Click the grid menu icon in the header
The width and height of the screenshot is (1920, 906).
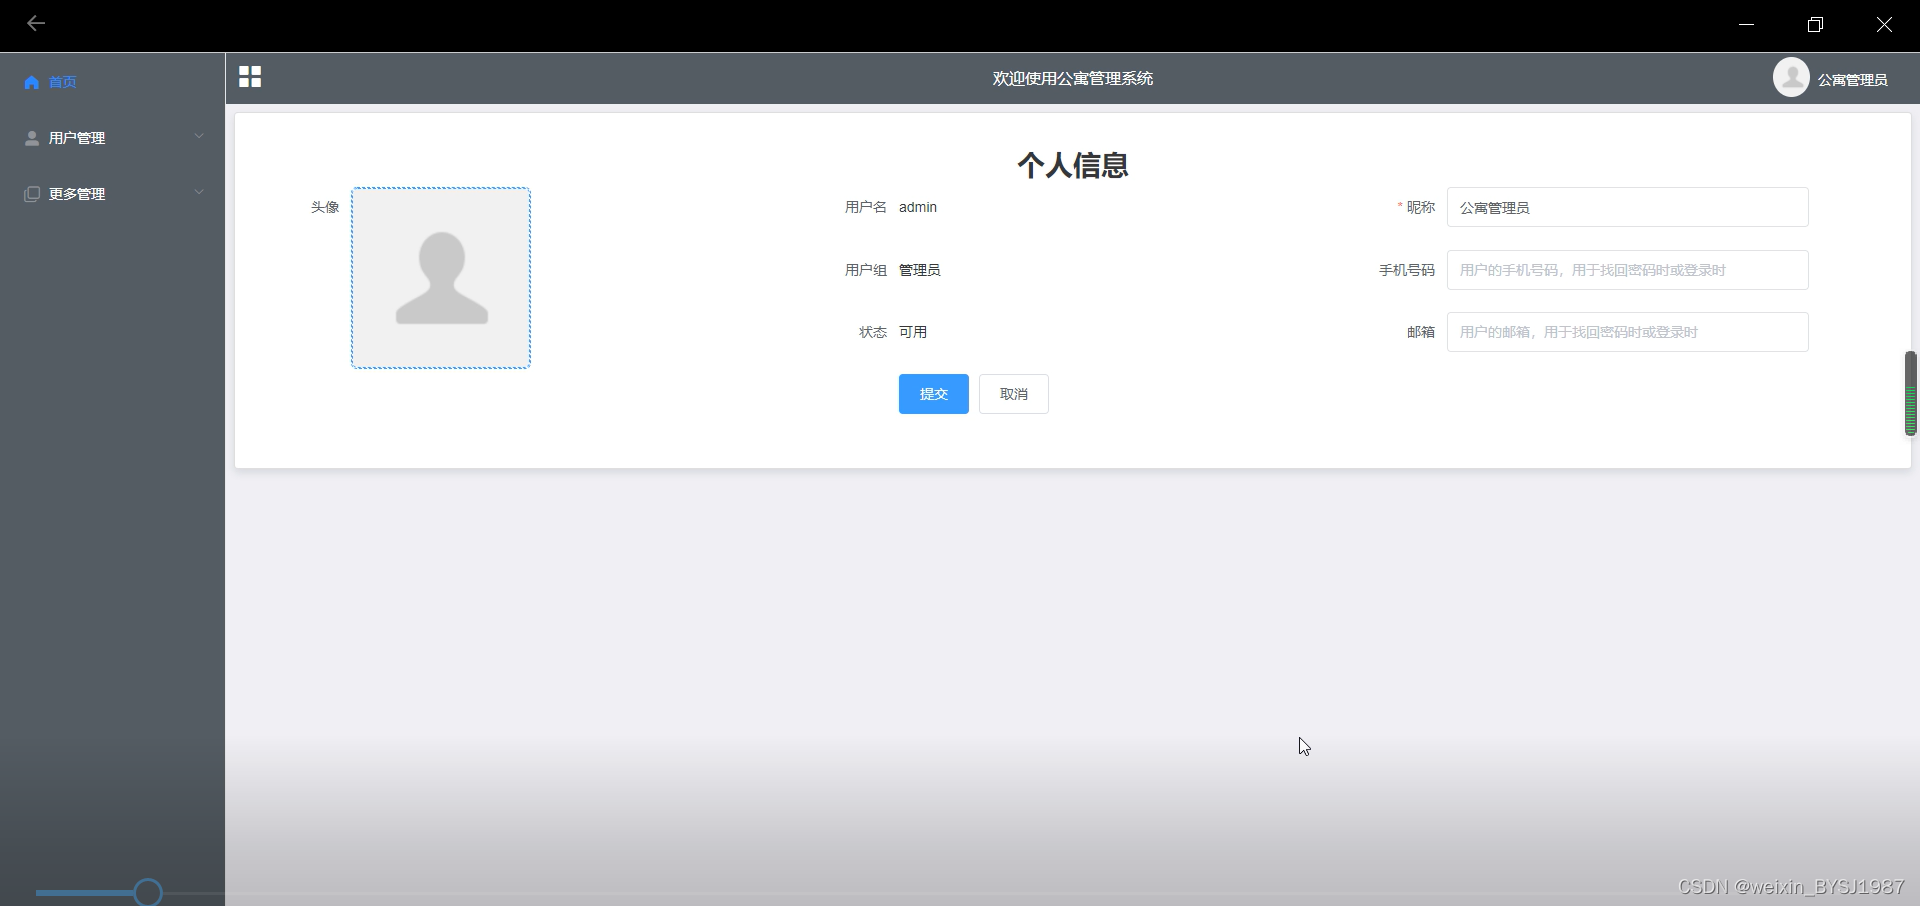click(x=250, y=77)
